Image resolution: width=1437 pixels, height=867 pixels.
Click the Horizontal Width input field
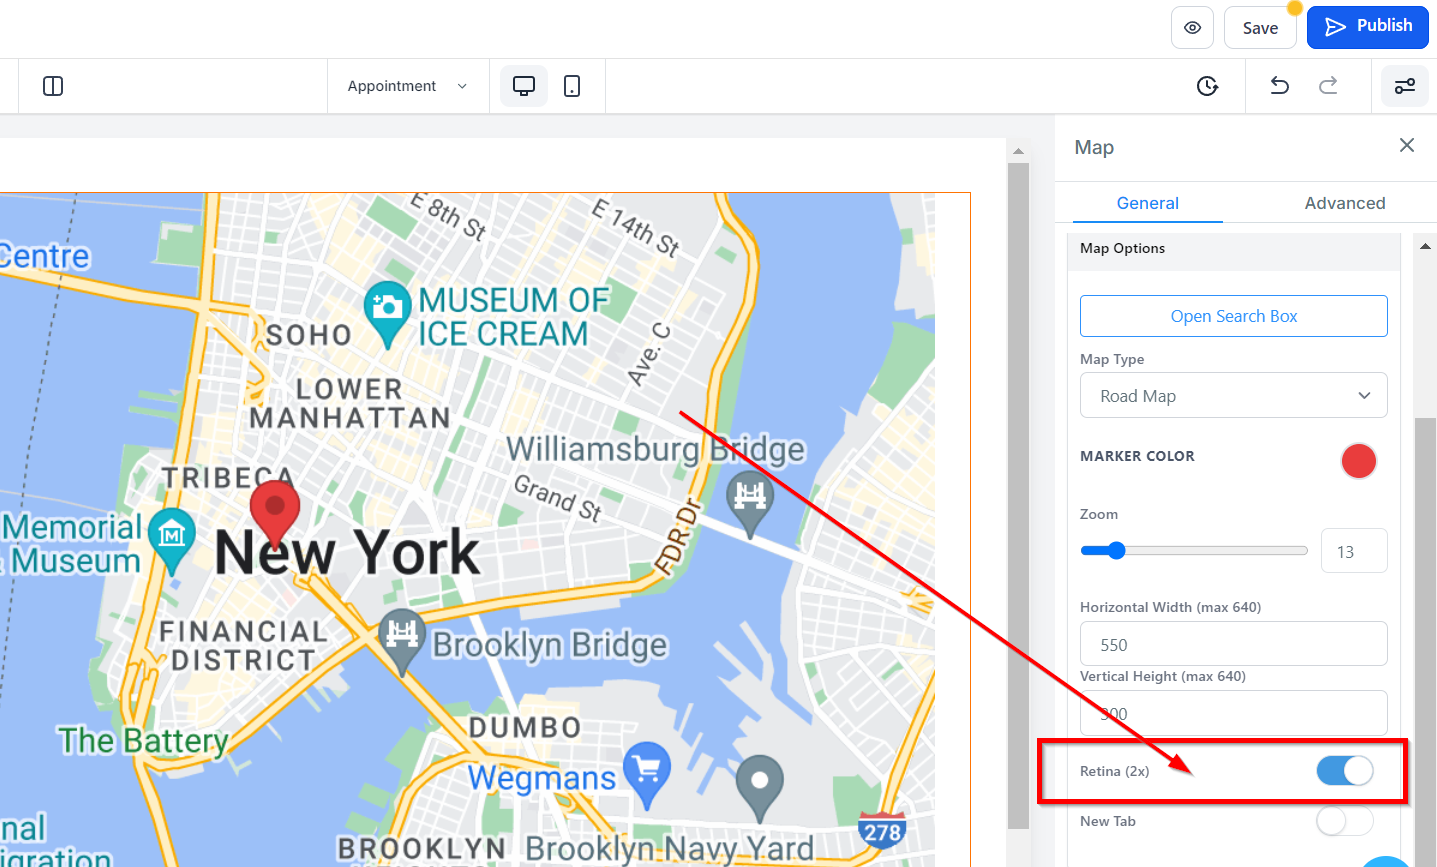tap(1234, 644)
